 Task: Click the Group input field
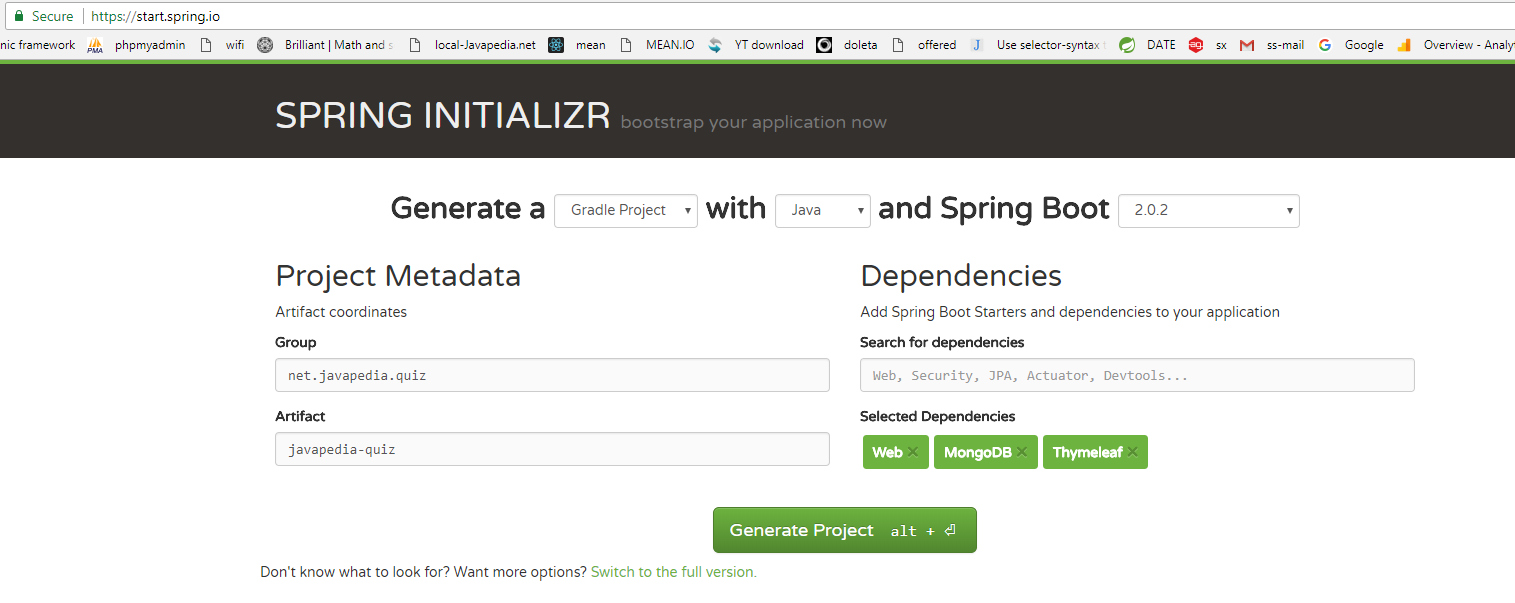coord(552,375)
